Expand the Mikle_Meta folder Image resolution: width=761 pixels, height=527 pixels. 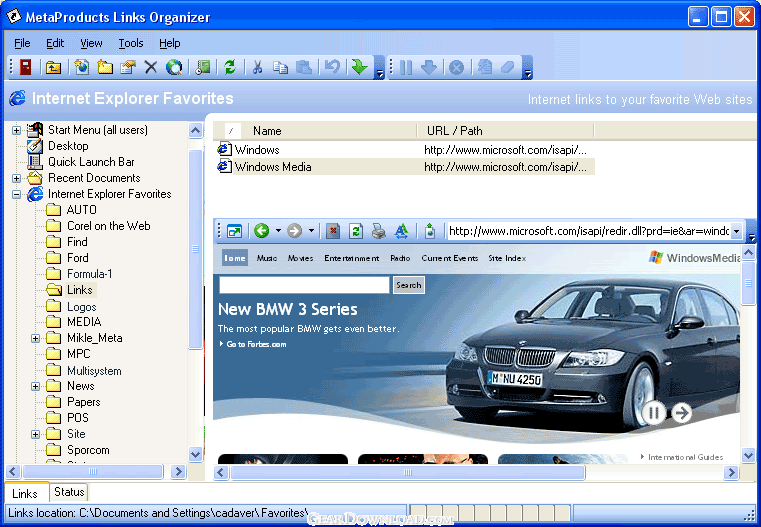35,338
